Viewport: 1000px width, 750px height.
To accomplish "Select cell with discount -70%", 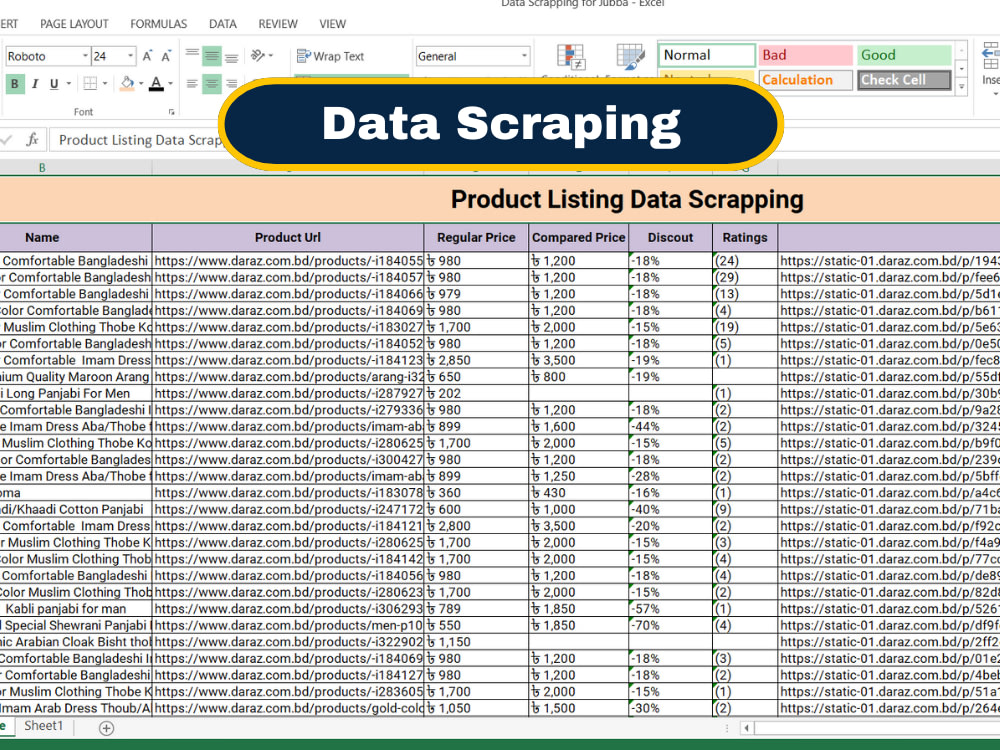I will point(670,626).
